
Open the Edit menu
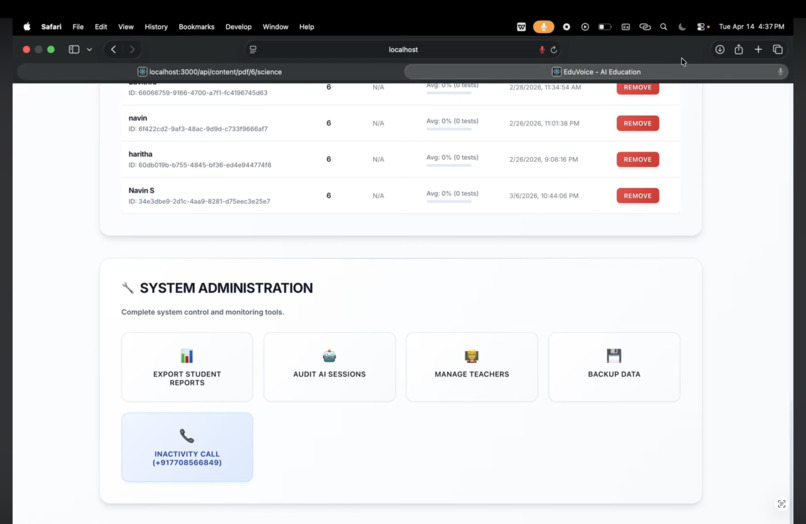(x=101, y=27)
